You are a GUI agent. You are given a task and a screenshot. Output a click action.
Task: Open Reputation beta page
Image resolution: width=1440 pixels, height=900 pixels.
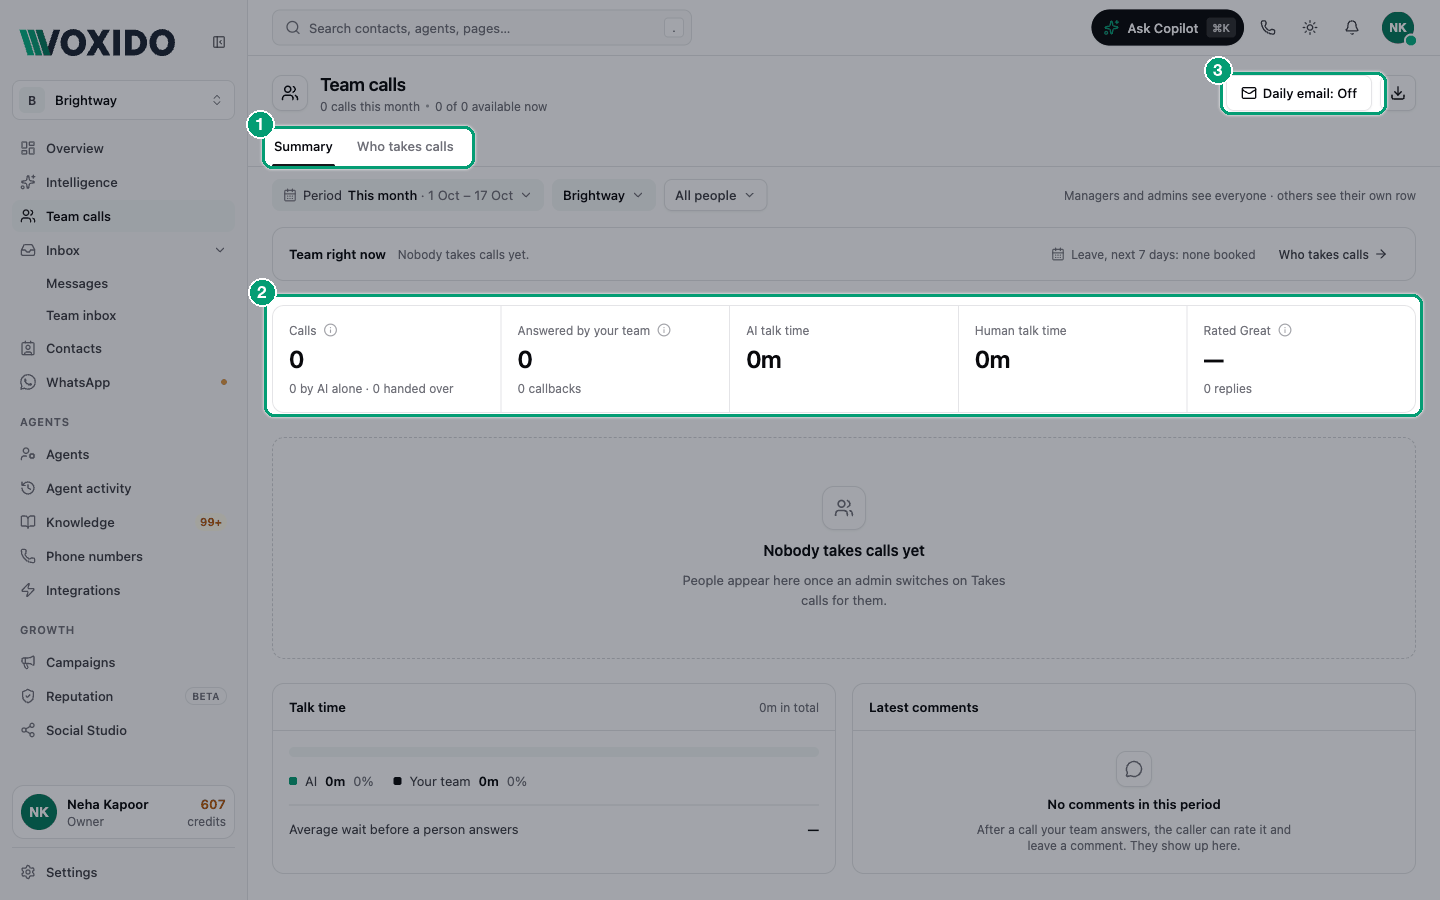coord(124,696)
